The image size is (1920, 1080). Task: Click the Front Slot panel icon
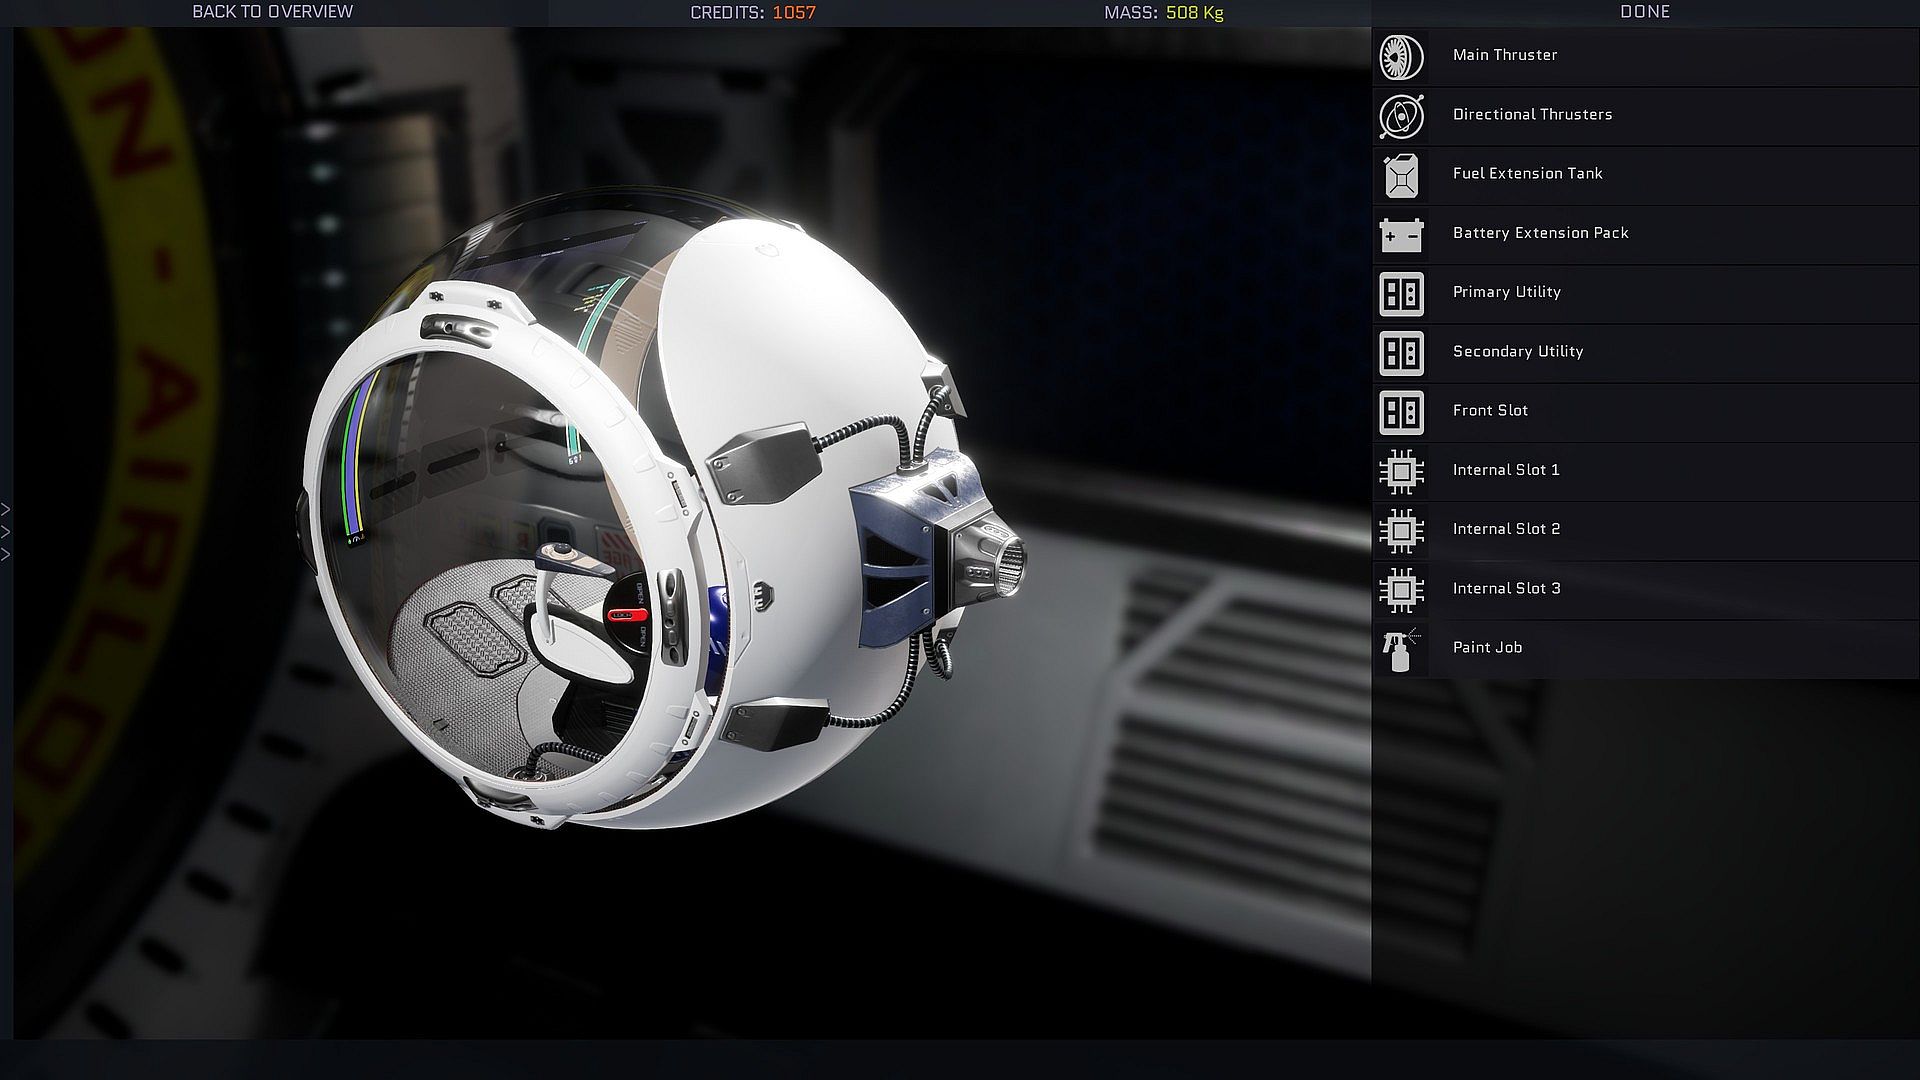pyautogui.click(x=1401, y=413)
